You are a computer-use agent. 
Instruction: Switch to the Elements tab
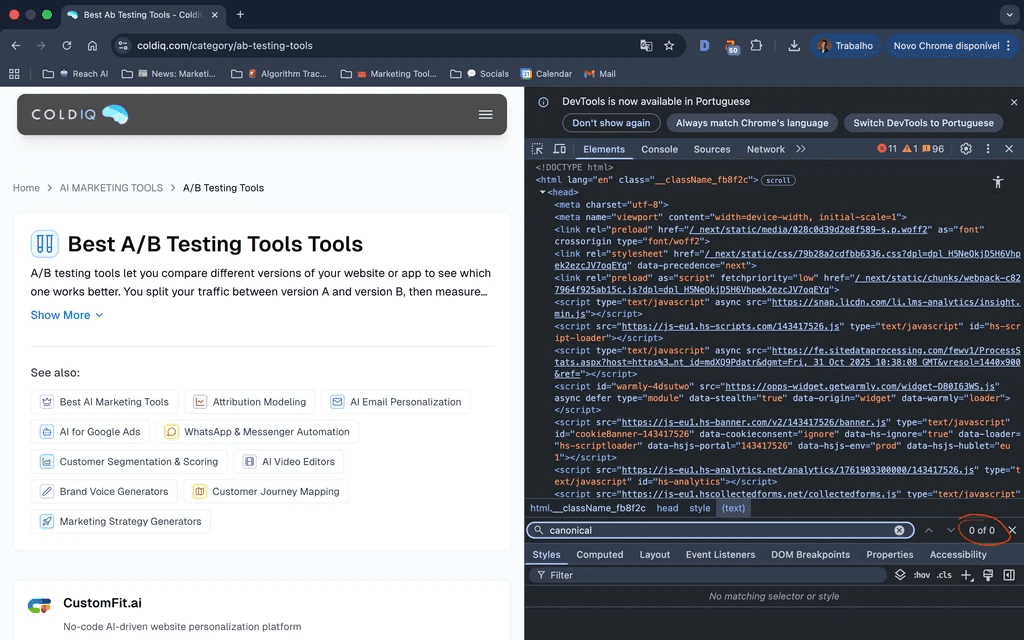(x=604, y=149)
